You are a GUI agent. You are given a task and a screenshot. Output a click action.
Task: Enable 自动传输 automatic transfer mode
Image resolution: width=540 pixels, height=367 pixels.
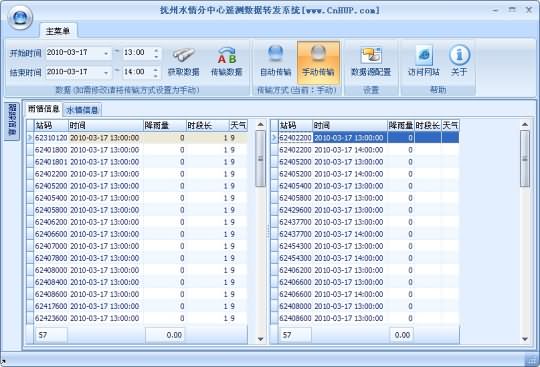[276, 62]
